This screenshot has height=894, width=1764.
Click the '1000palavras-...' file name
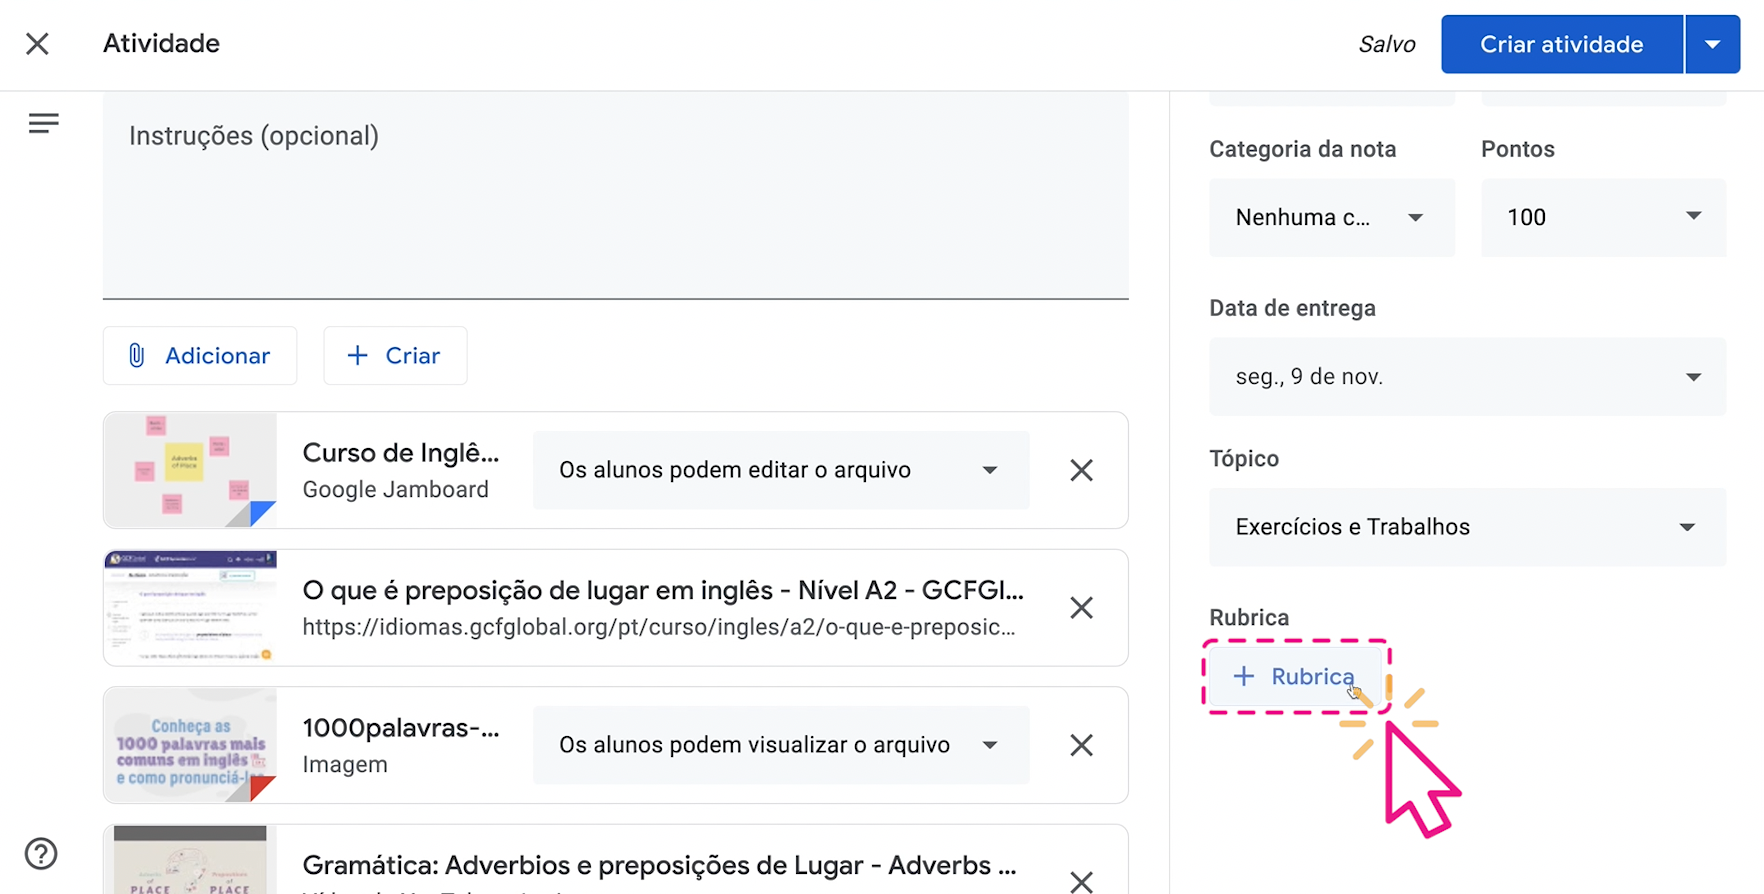(401, 728)
